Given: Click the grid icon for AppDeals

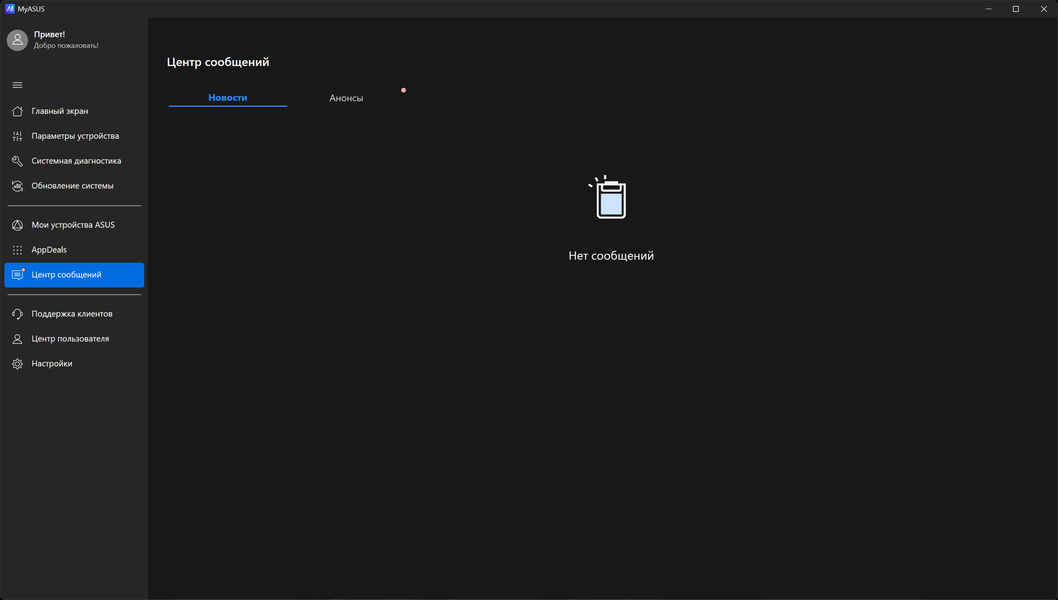Looking at the screenshot, I should [x=18, y=250].
